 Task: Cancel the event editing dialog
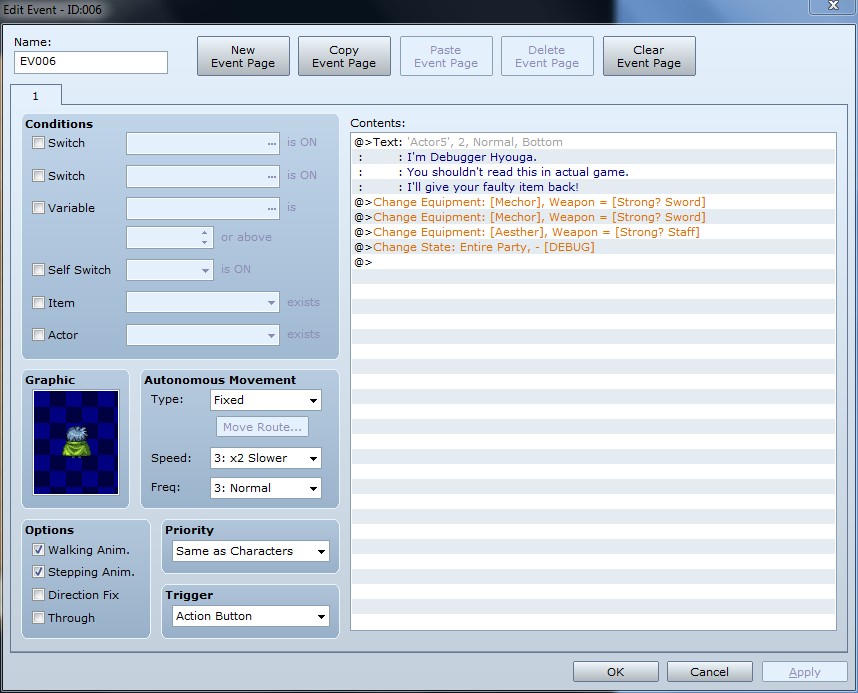coord(710,672)
